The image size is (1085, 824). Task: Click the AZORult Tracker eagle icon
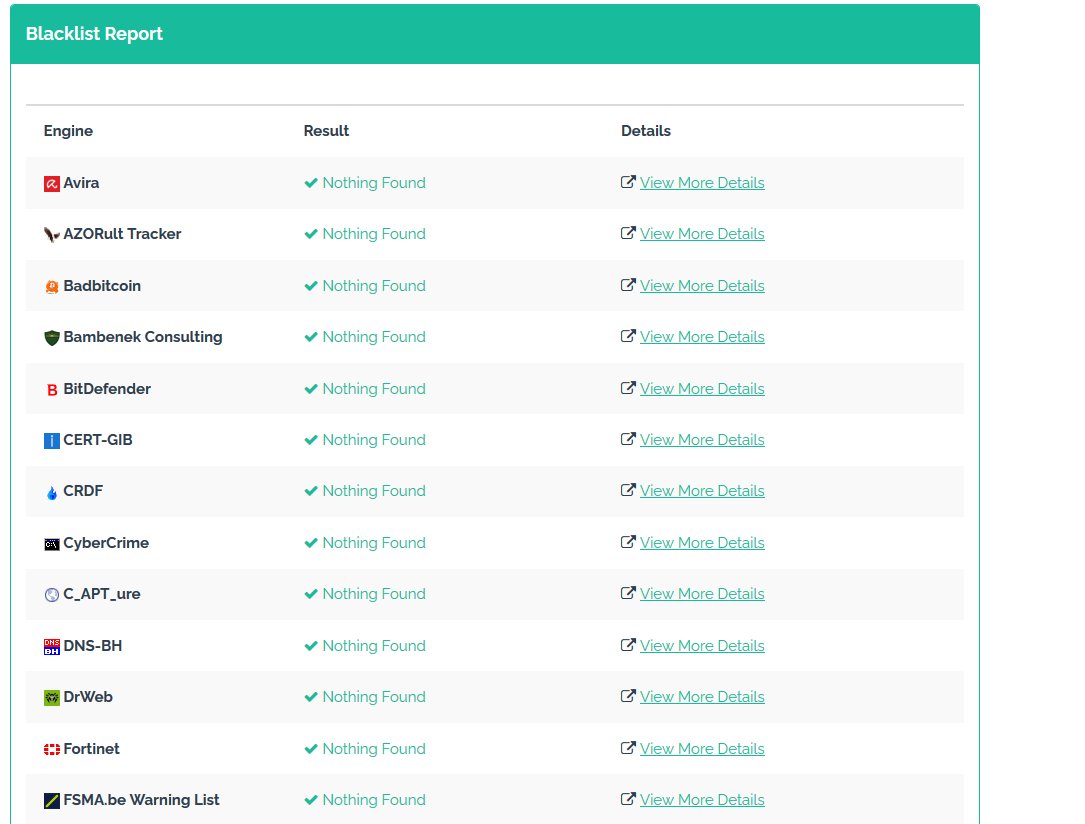52,235
